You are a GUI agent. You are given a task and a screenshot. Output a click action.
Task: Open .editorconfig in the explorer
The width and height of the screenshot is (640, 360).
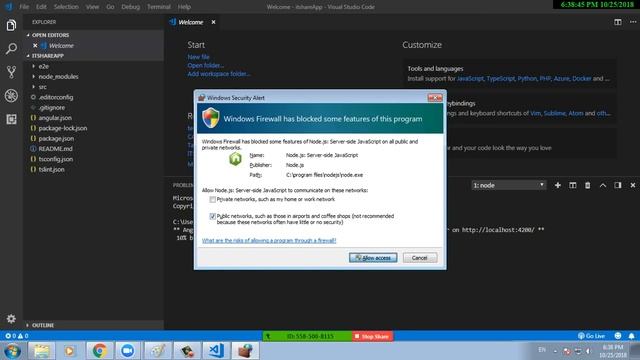point(56,97)
